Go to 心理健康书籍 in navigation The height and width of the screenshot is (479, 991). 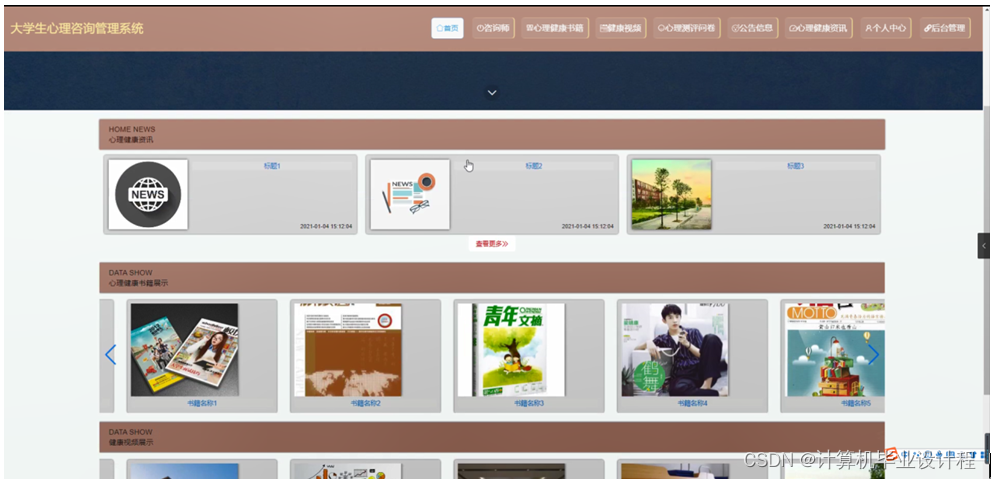point(556,28)
